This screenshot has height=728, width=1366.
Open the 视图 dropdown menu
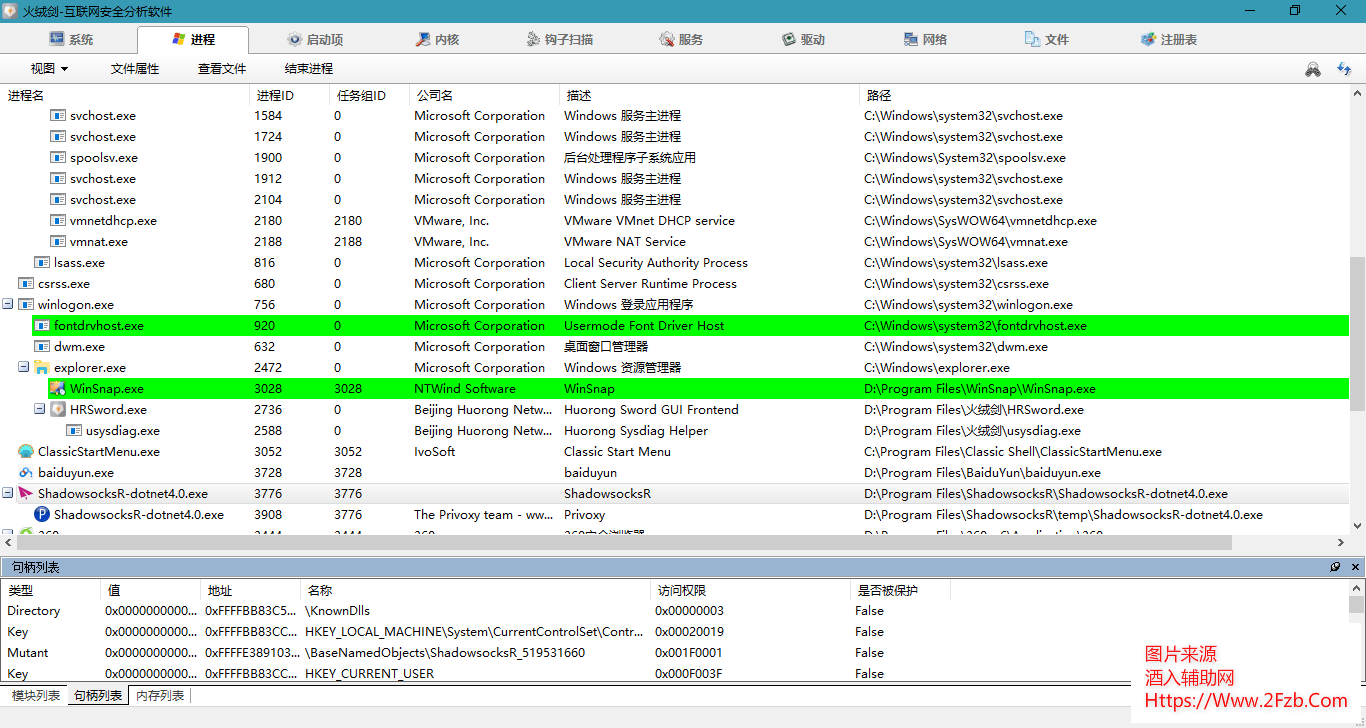tap(49, 69)
